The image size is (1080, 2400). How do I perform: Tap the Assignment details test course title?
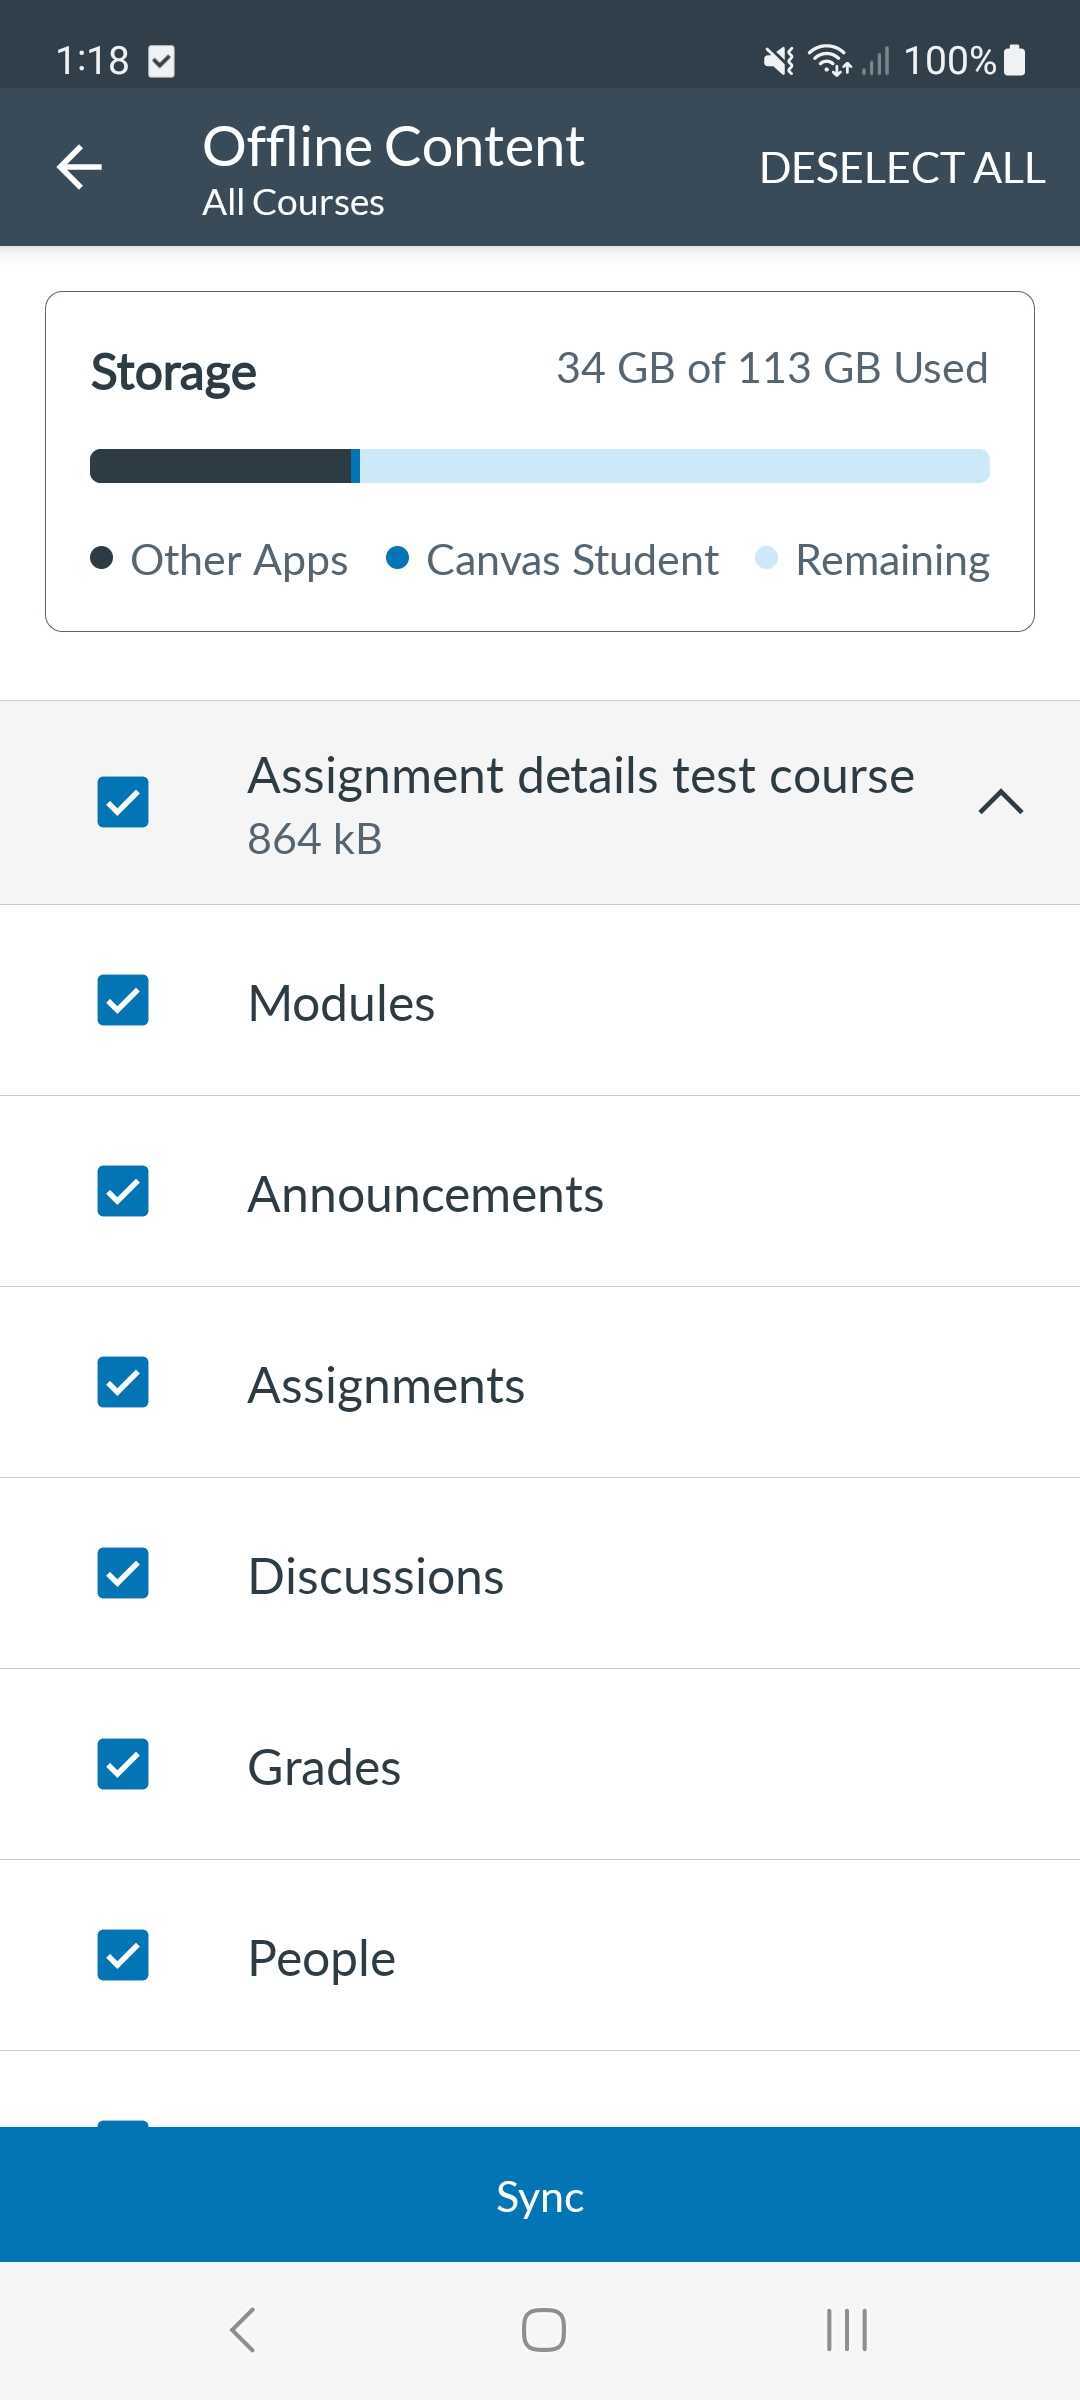[580, 776]
